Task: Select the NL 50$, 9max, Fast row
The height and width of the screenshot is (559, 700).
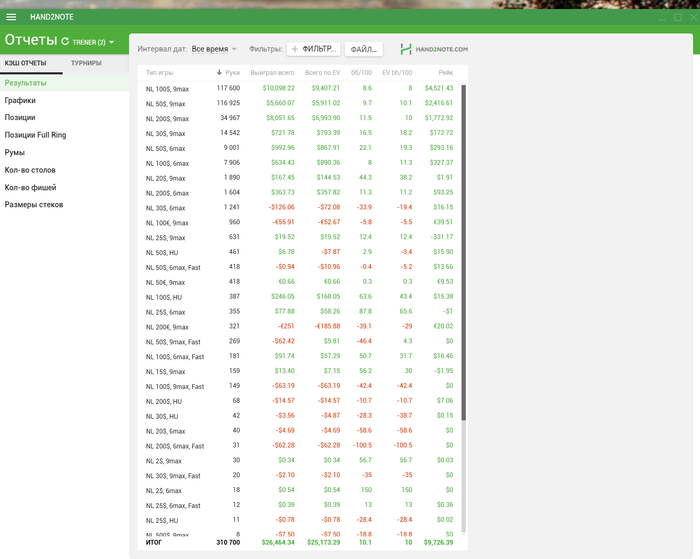Action: click(x=299, y=341)
